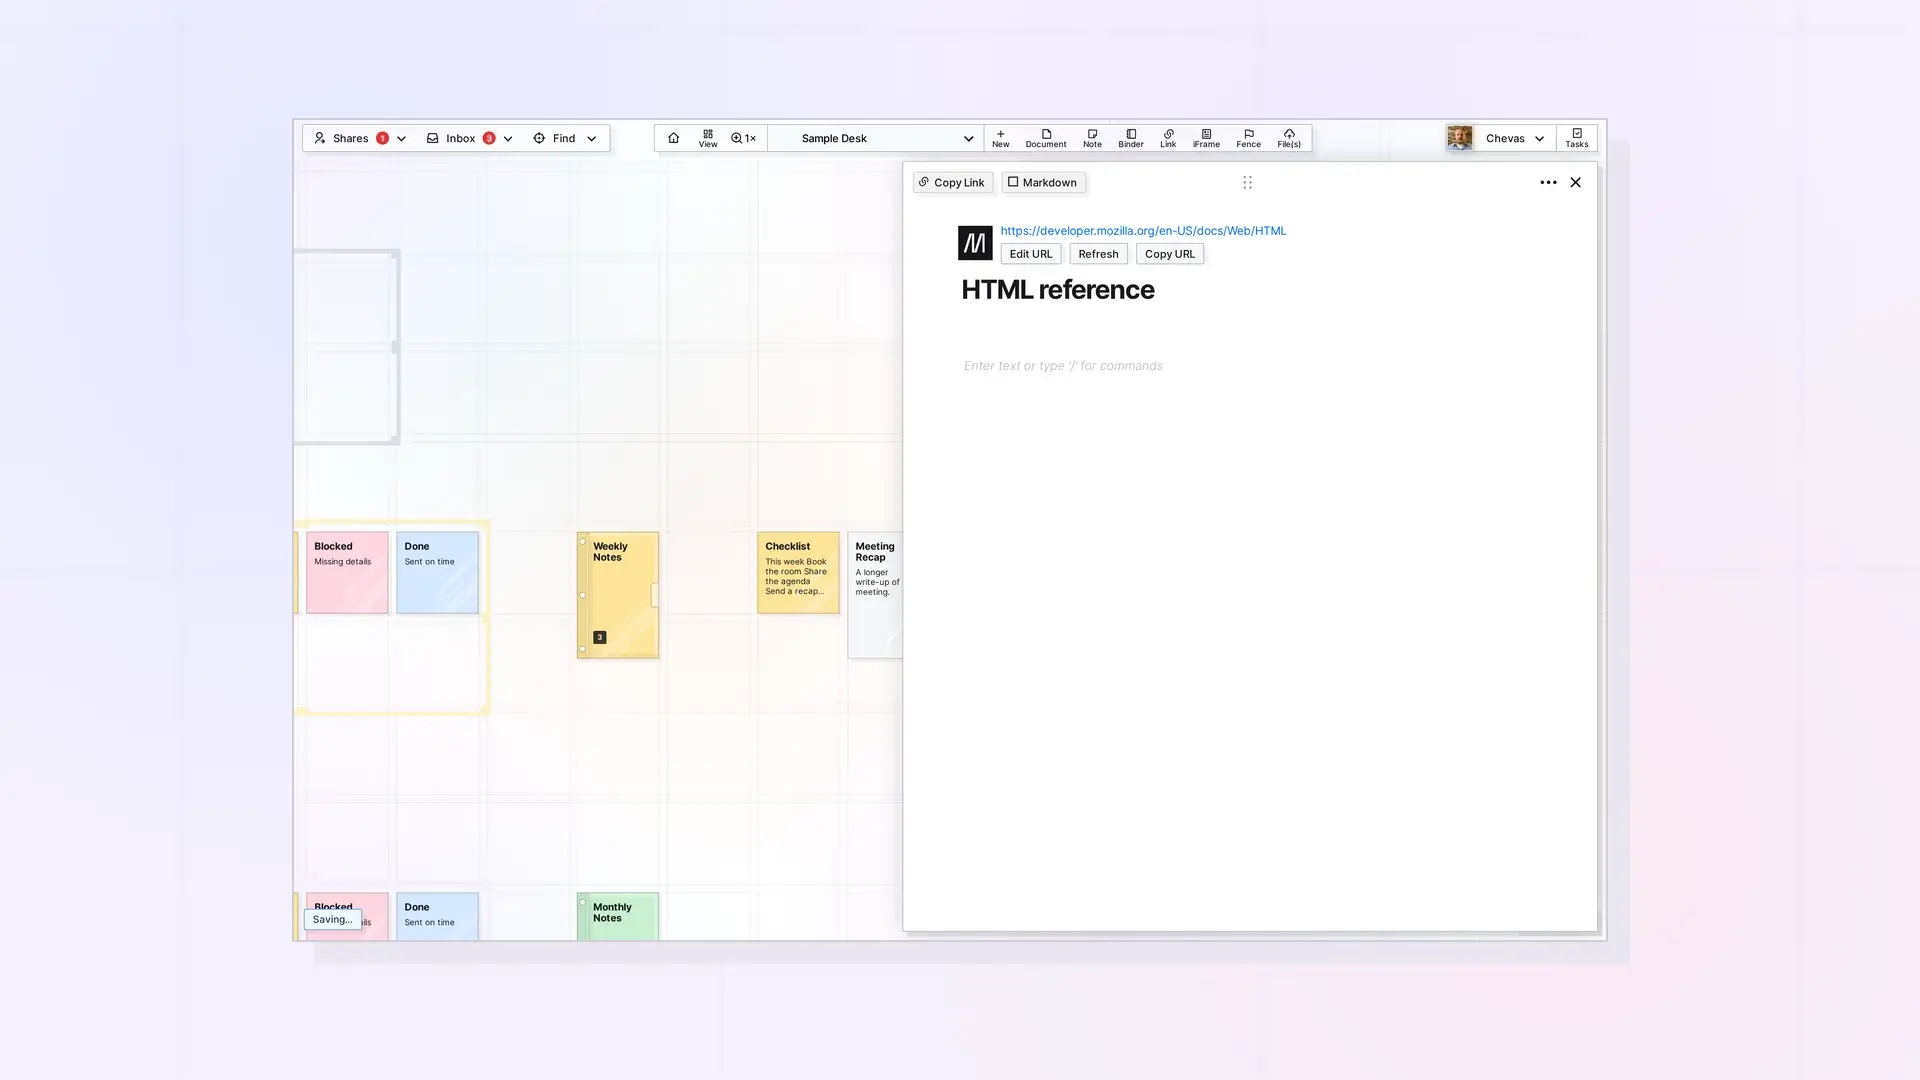The height and width of the screenshot is (1080, 1920).
Task: Create a New item
Action: 1000,138
